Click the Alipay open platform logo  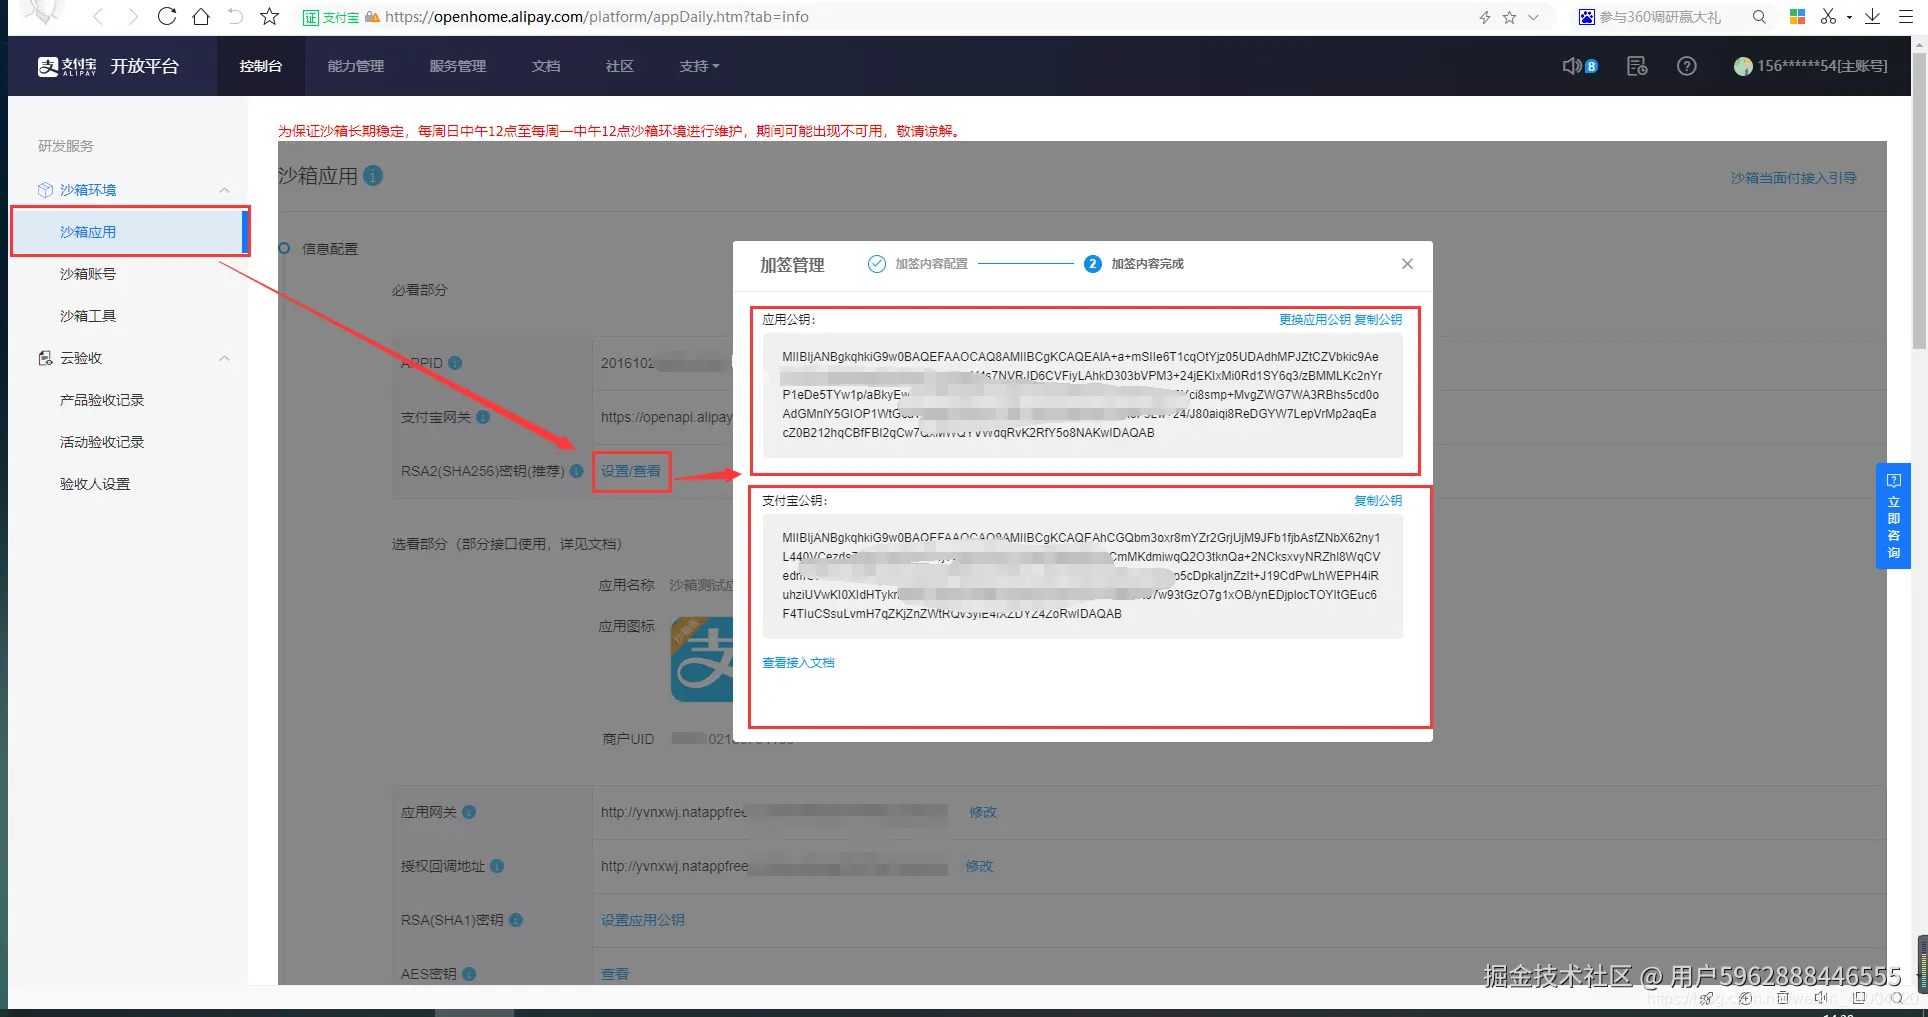(x=108, y=66)
